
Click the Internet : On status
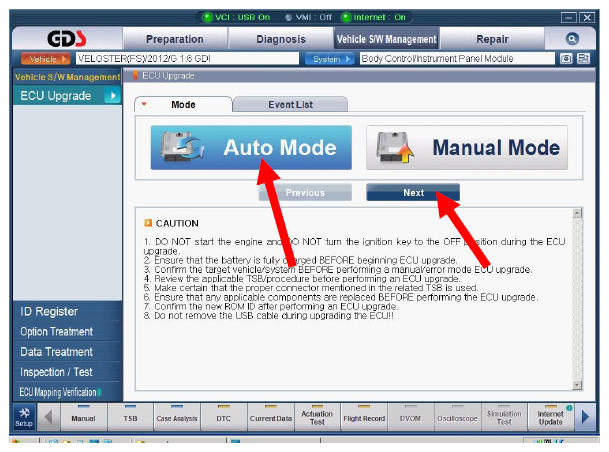(374, 17)
